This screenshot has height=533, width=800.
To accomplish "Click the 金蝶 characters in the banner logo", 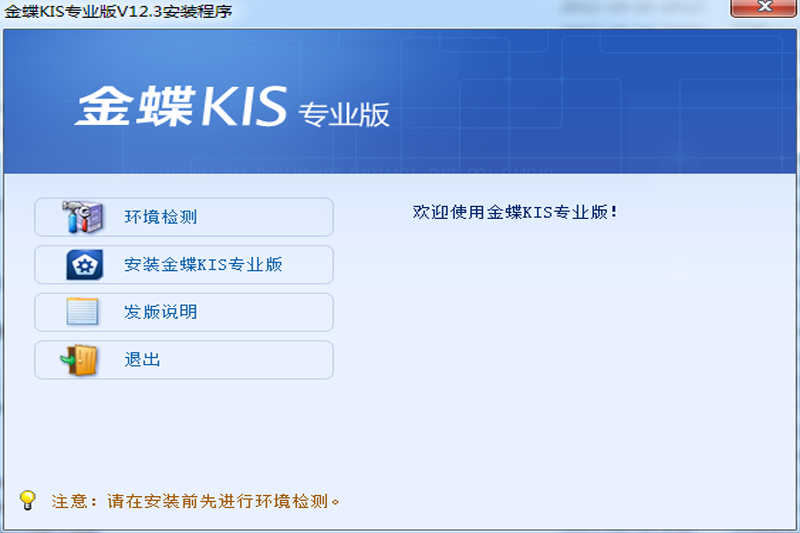I will coord(133,106).
